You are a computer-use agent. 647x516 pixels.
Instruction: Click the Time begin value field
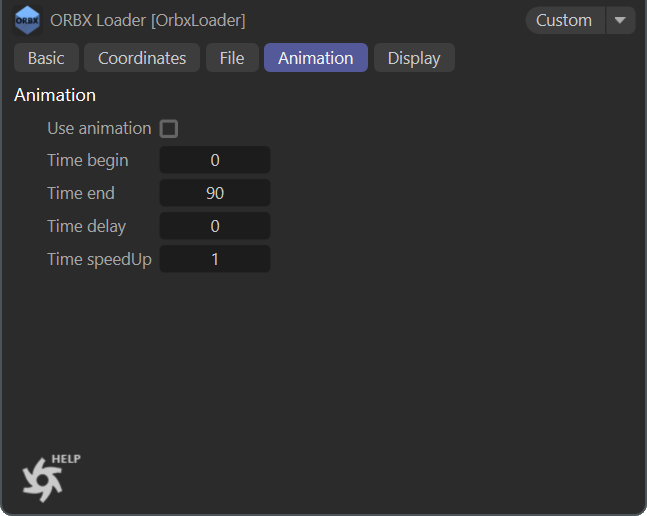coord(215,160)
